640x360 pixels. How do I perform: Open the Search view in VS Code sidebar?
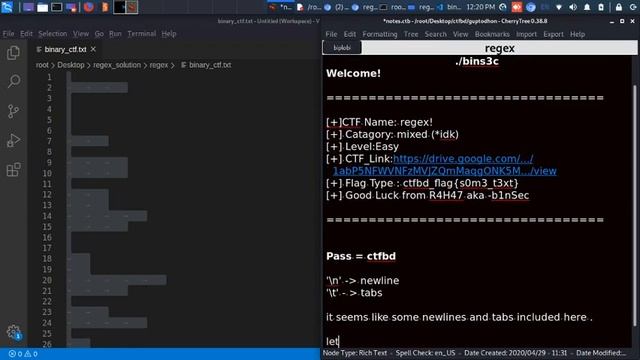14,81
